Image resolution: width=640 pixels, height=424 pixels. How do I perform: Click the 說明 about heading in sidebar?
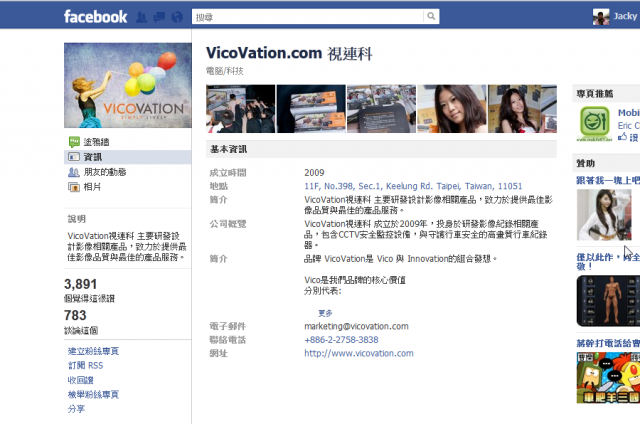click(x=77, y=219)
